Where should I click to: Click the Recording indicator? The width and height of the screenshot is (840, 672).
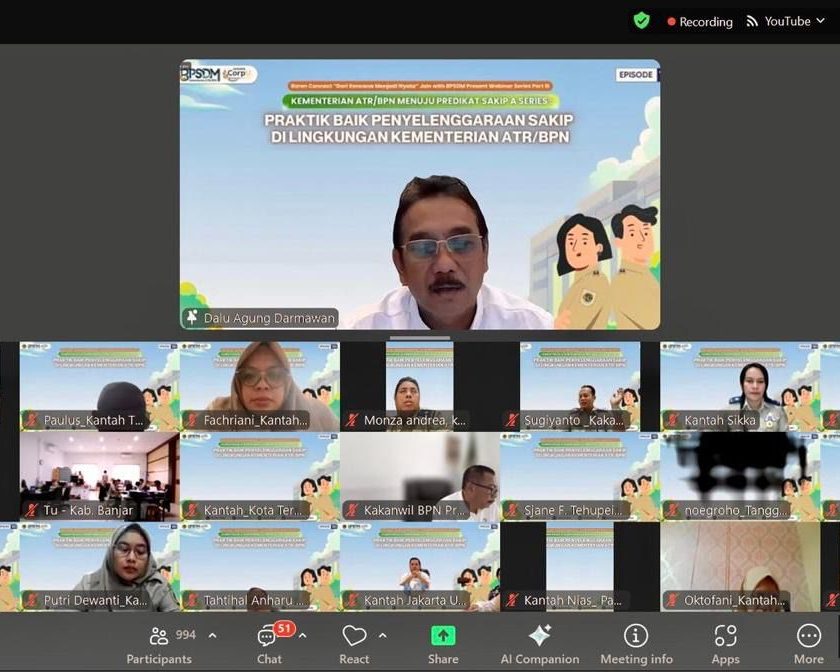699,21
